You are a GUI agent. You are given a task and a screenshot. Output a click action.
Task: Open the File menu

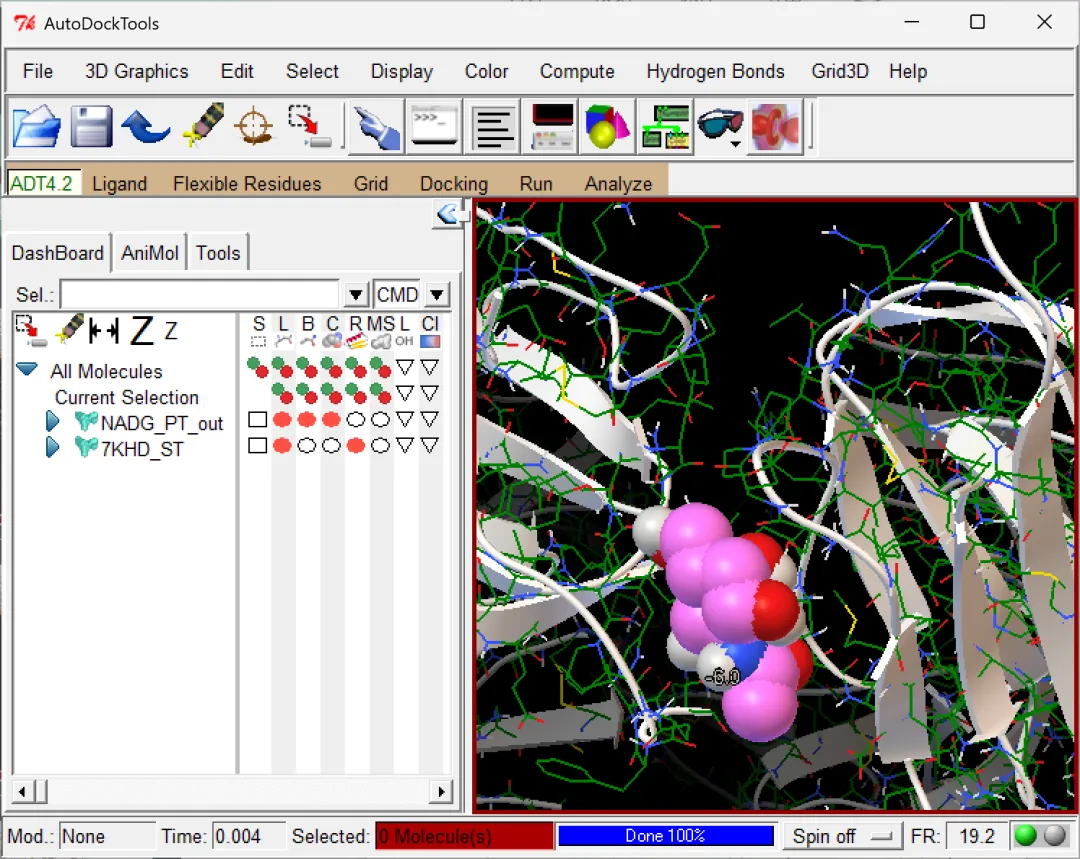37,71
